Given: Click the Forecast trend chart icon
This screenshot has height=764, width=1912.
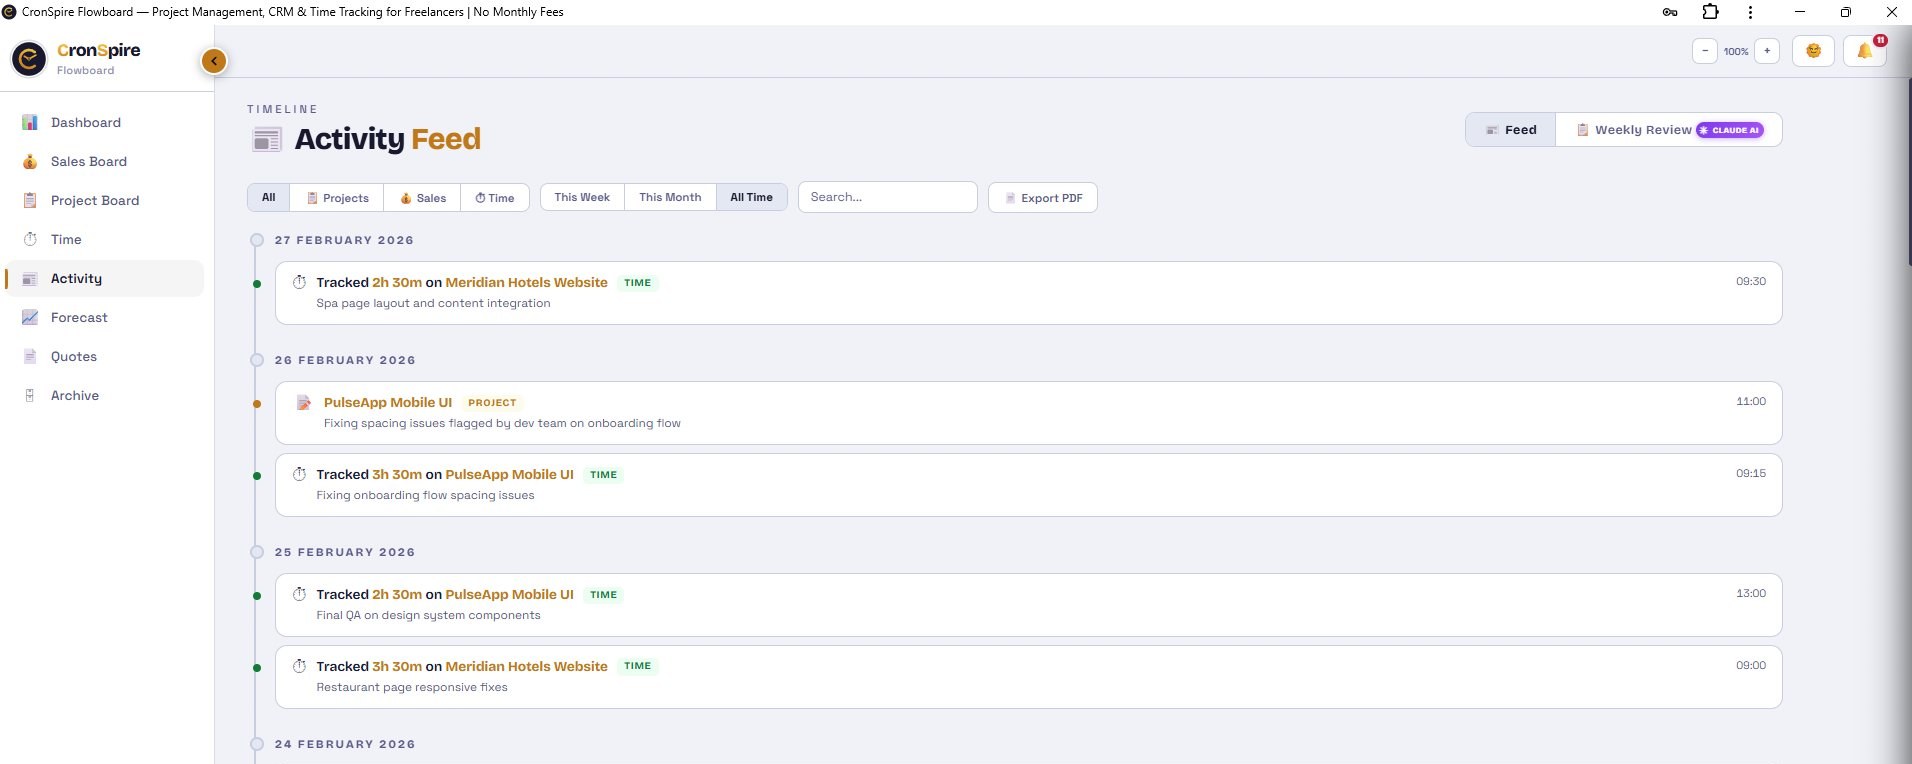Looking at the screenshot, I should (30, 317).
